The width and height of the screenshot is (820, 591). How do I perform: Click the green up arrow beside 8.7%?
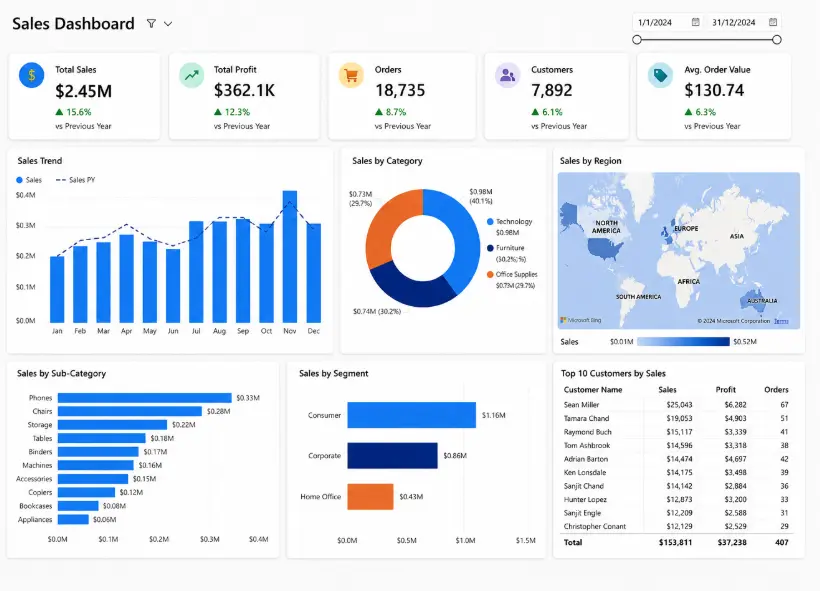379,112
